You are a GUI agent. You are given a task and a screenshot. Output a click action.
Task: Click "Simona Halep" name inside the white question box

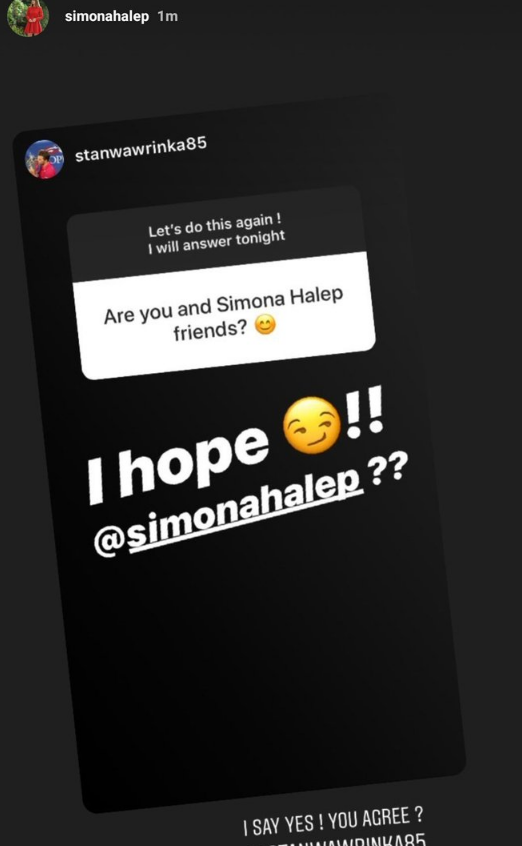(280, 299)
